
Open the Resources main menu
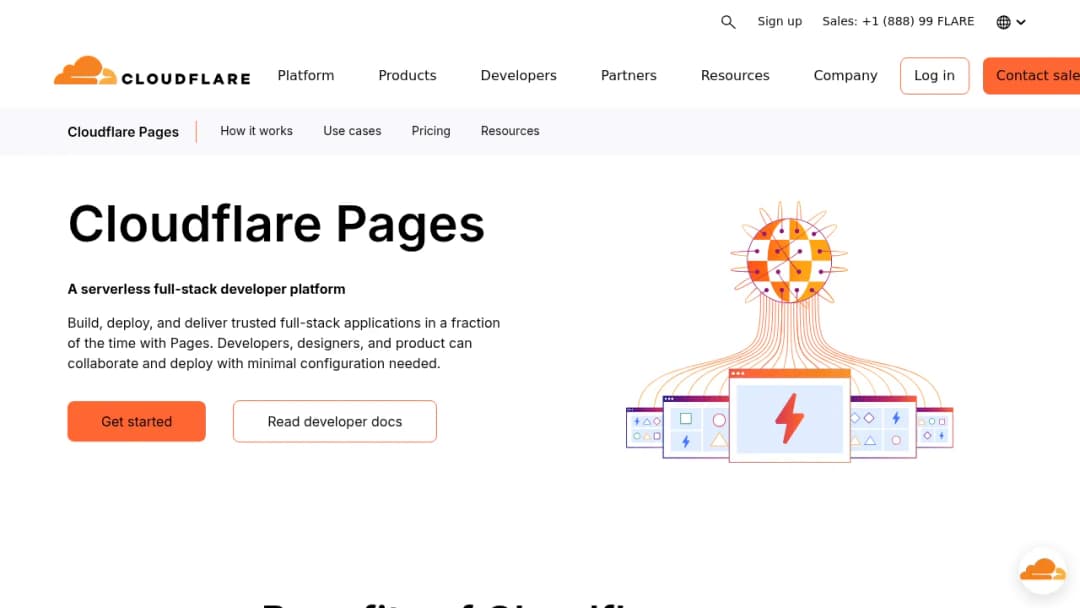(735, 75)
